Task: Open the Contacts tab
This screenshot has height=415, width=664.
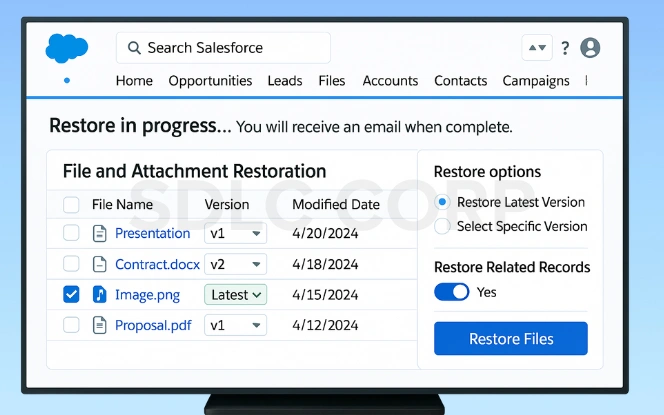Action: (x=461, y=81)
